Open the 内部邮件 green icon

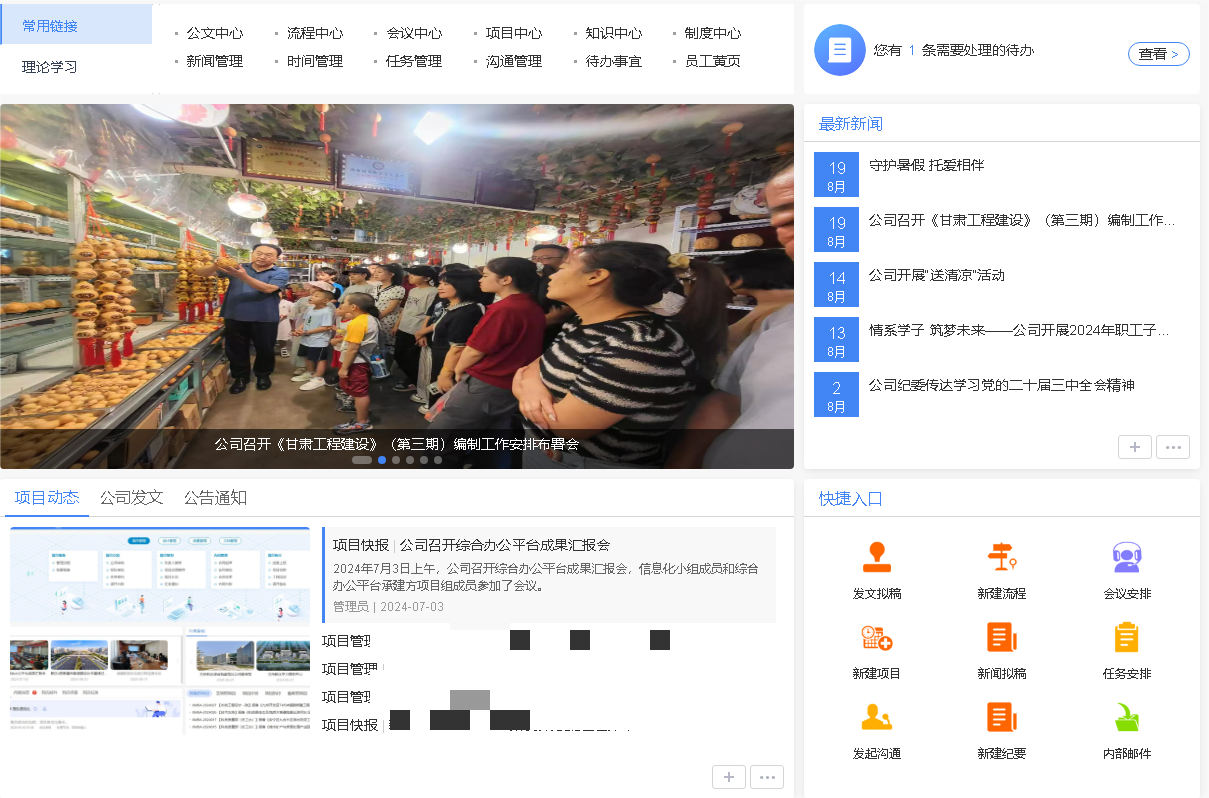tap(1127, 717)
